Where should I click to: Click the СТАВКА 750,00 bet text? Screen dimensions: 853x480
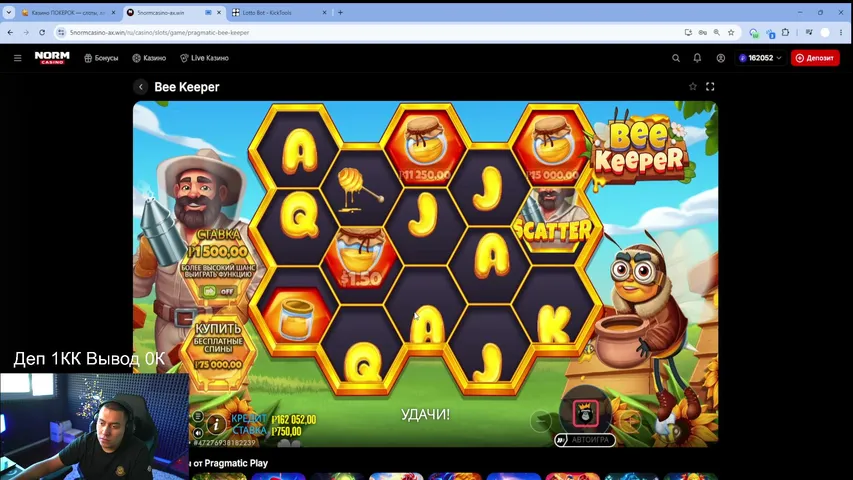(267, 431)
